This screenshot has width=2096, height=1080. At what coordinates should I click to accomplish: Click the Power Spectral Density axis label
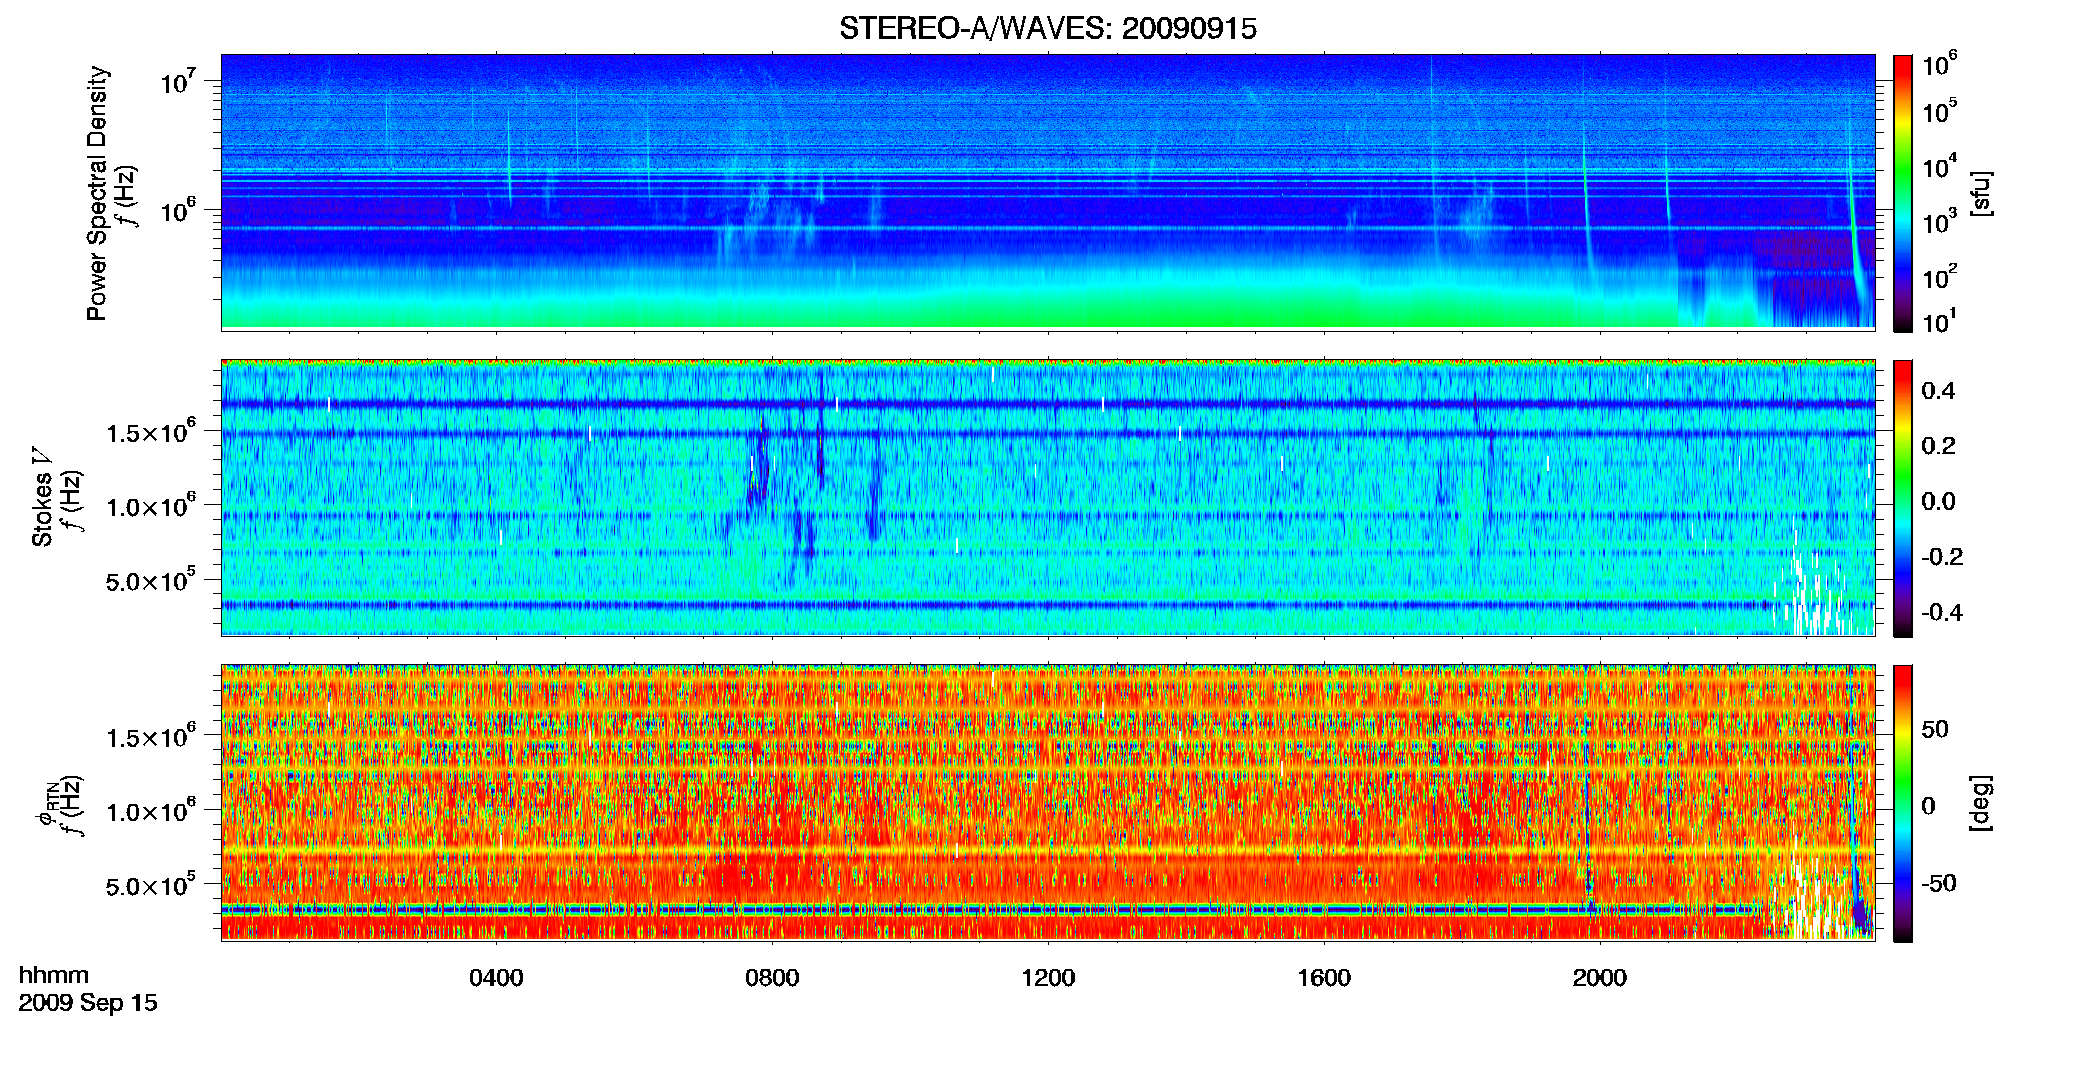(x=97, y=193)
